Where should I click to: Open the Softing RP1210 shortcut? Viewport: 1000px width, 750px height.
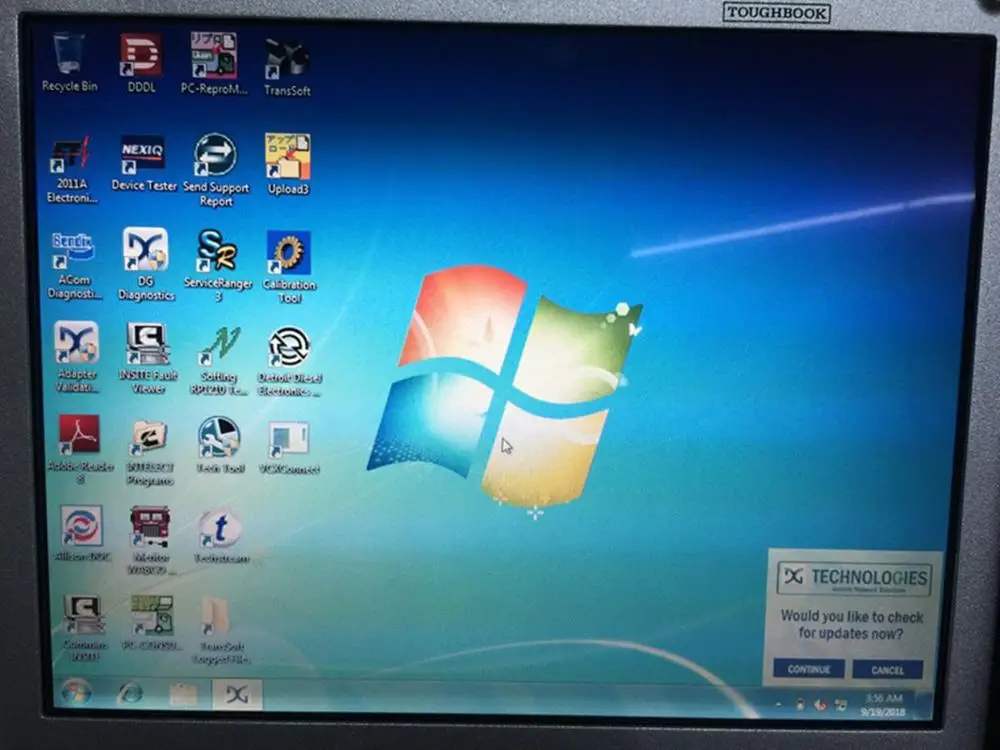pos(219,360)
